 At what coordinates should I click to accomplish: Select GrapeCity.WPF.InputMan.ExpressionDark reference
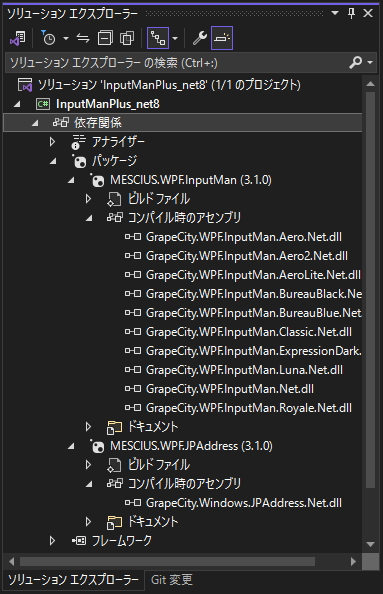254,351
